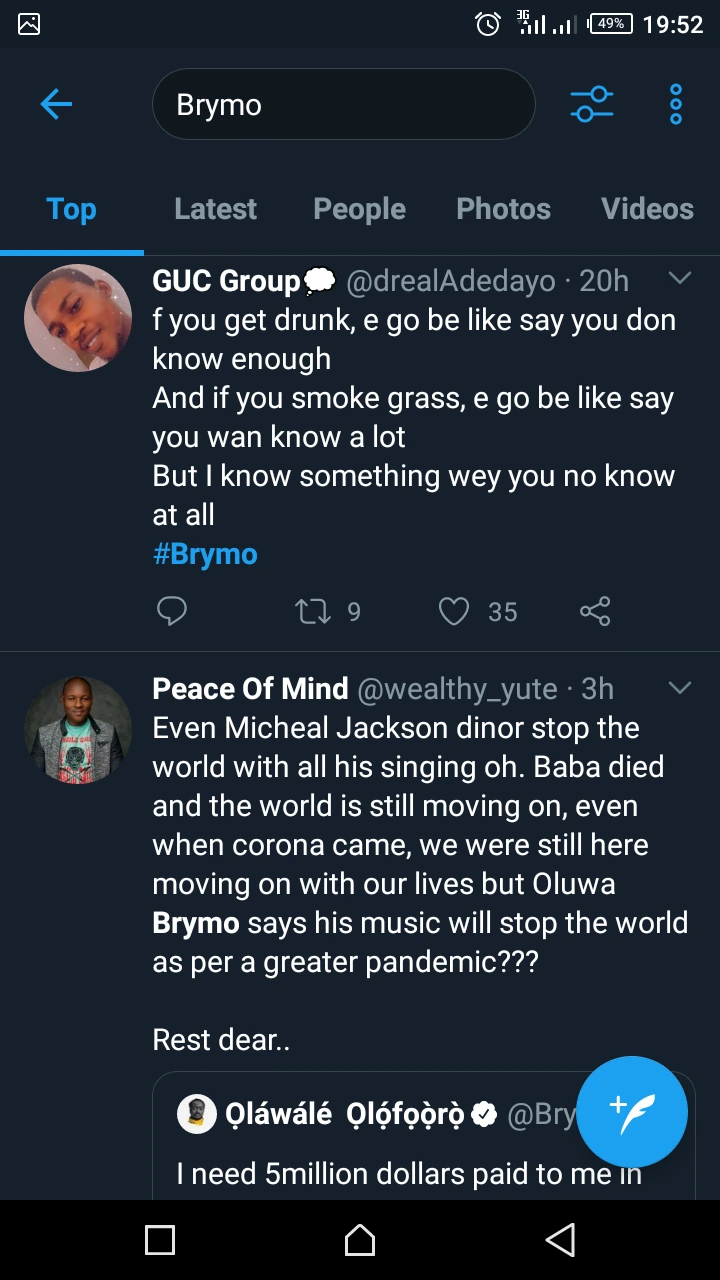
Task: Open search filter settings icon
Action: (x=591, y=104)
